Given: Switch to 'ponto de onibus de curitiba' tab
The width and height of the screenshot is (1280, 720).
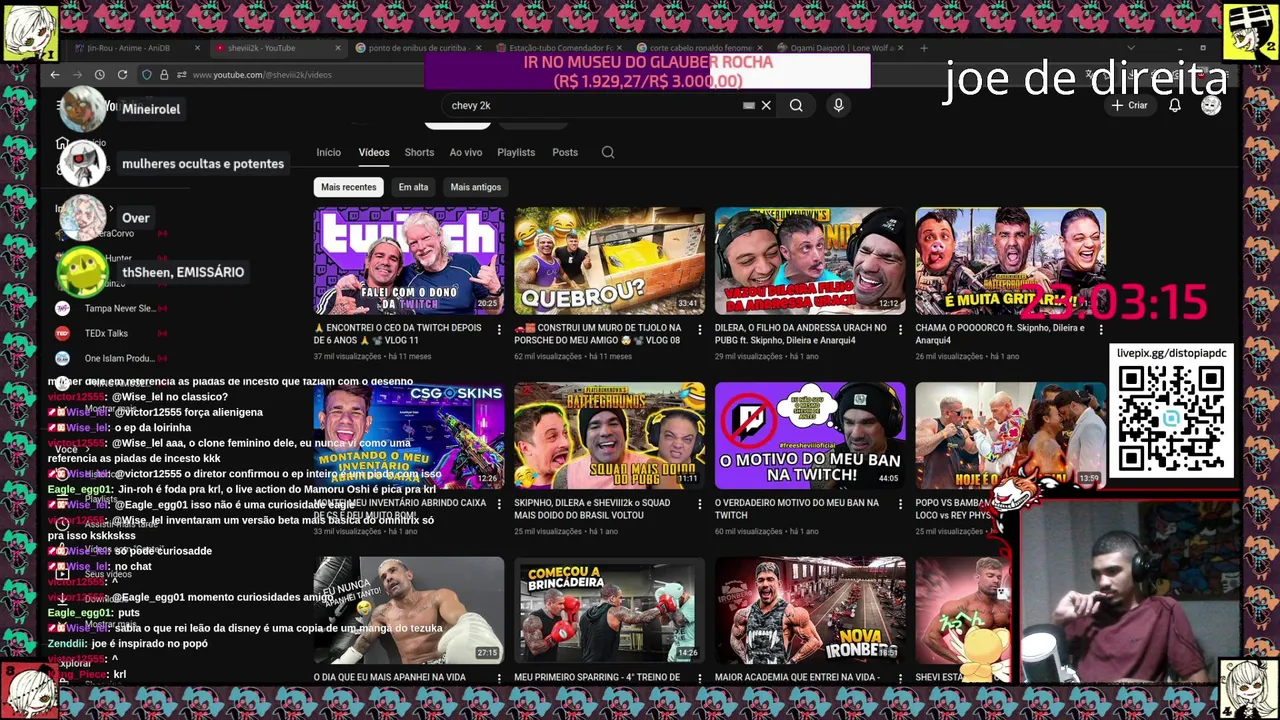Looking at the screenshot, I should (x=417, y=48).
